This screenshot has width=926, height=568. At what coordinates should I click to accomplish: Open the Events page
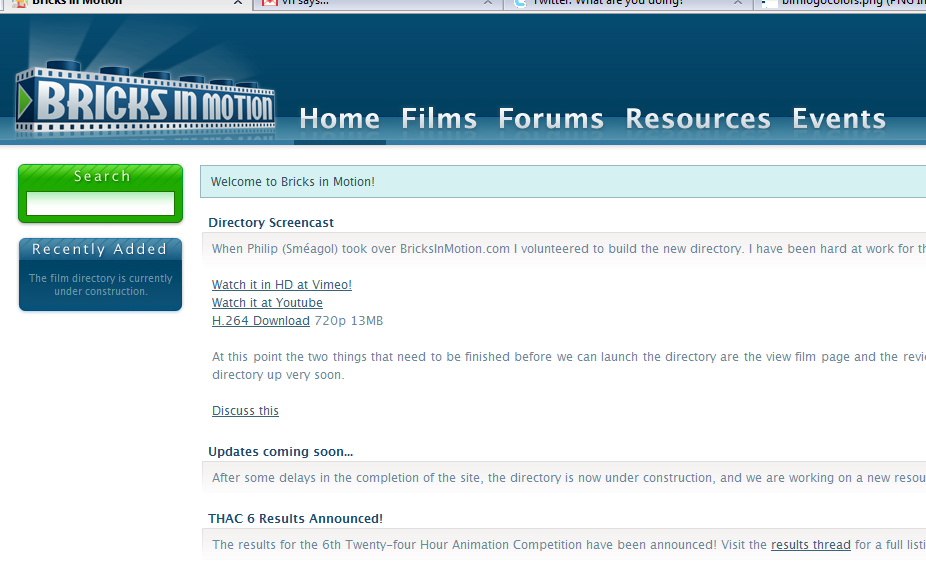pos(839,119)
